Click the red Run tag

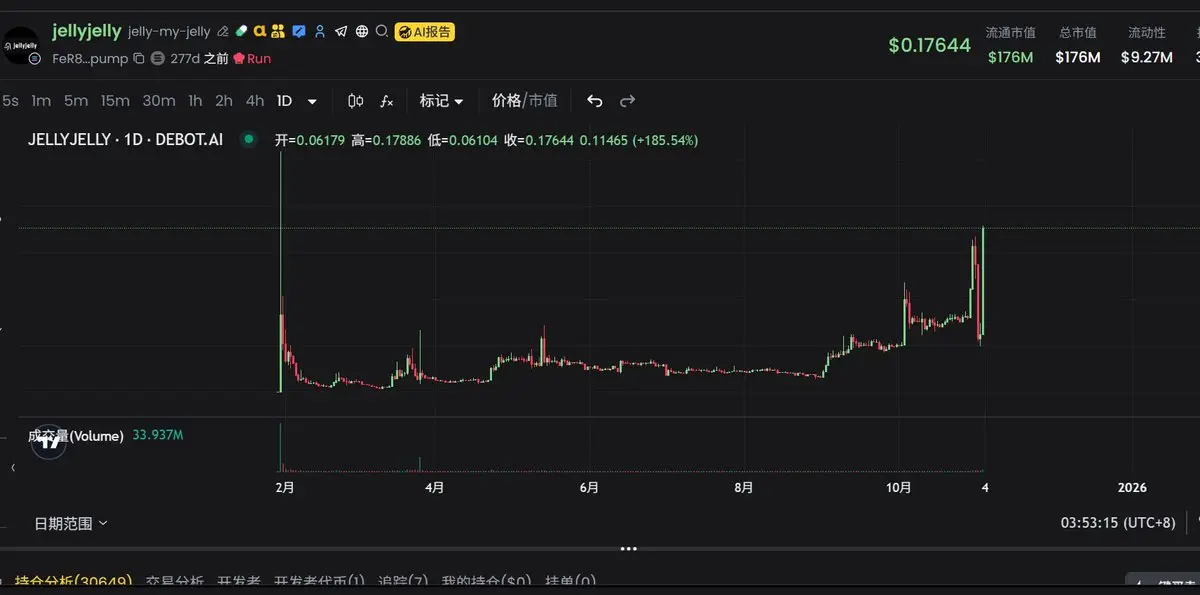[252, 59]
